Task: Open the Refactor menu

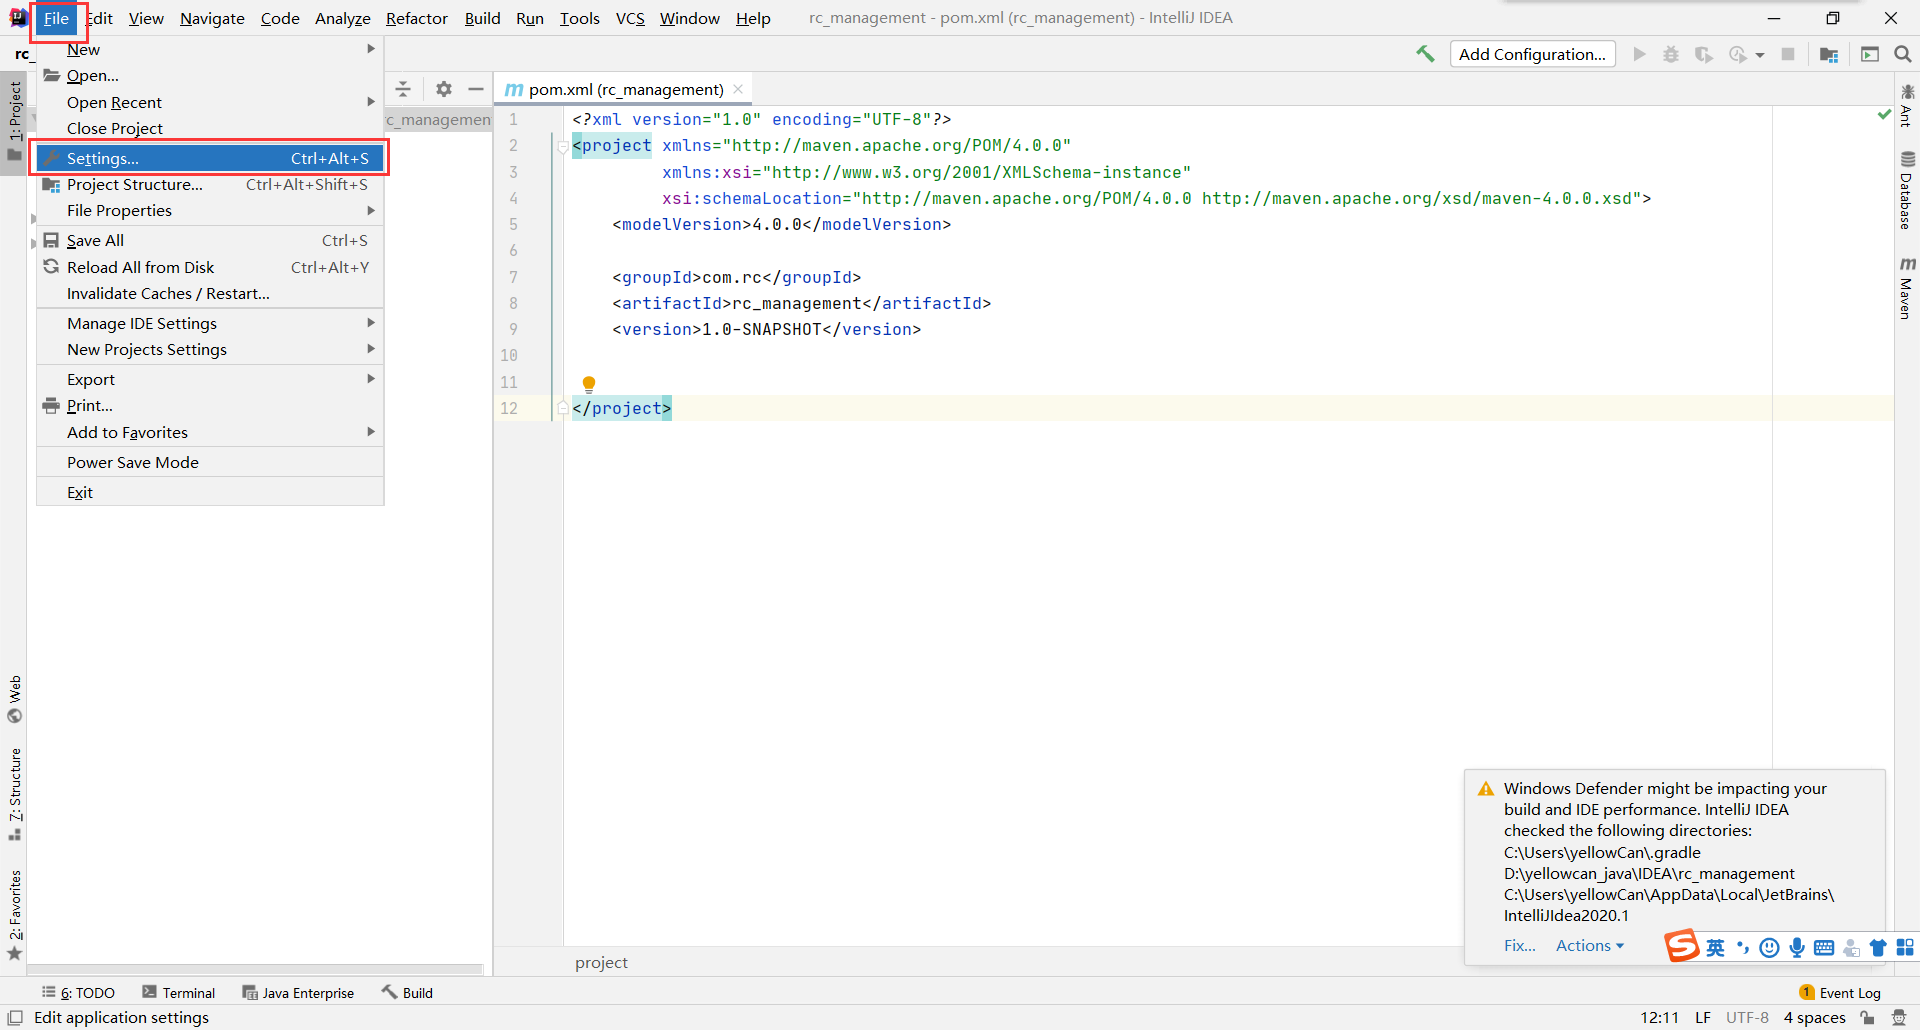Action: point(416,18)
